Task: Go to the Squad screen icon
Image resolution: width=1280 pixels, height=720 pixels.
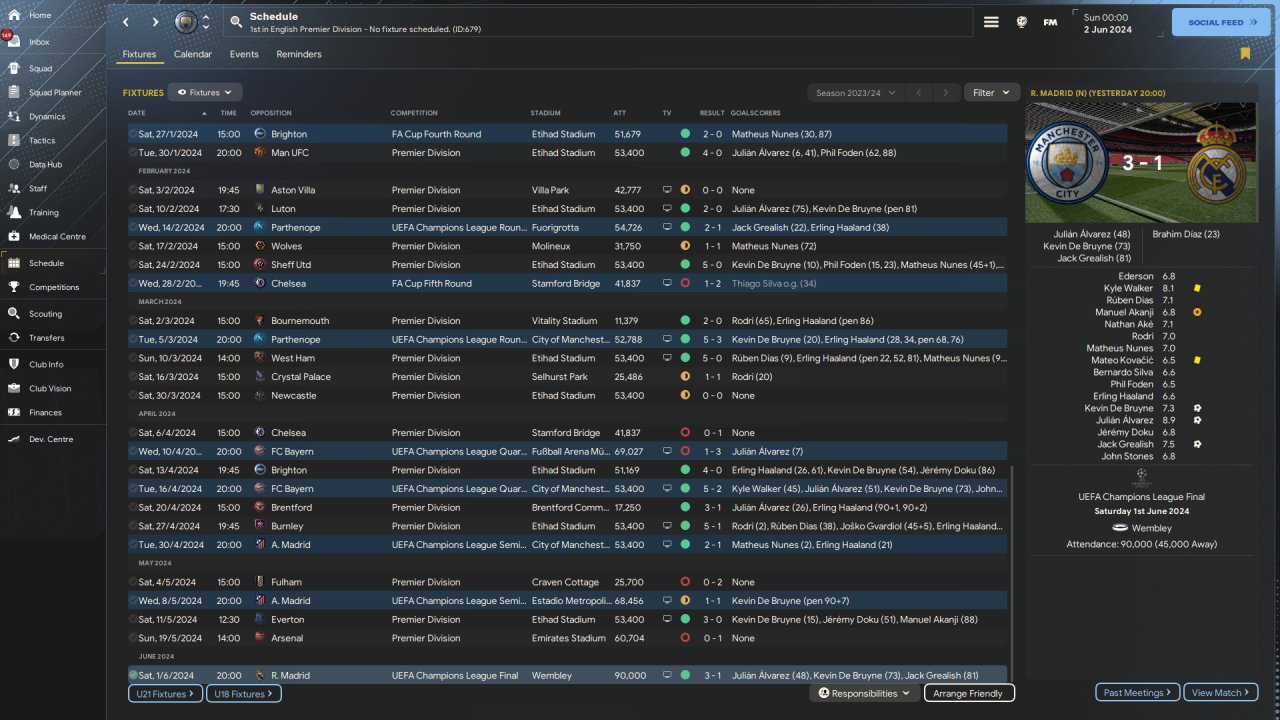Action: click(14, 69)
